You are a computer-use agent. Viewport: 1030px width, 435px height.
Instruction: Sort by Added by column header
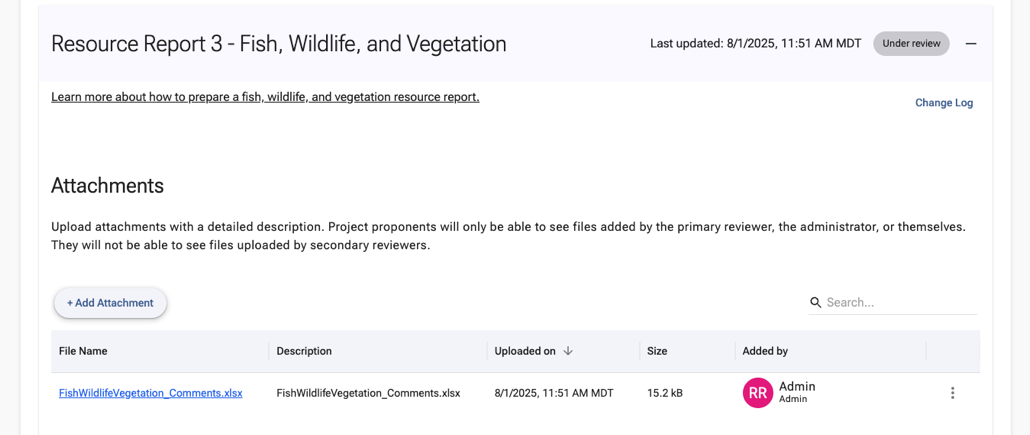click(x=765, y=351)
